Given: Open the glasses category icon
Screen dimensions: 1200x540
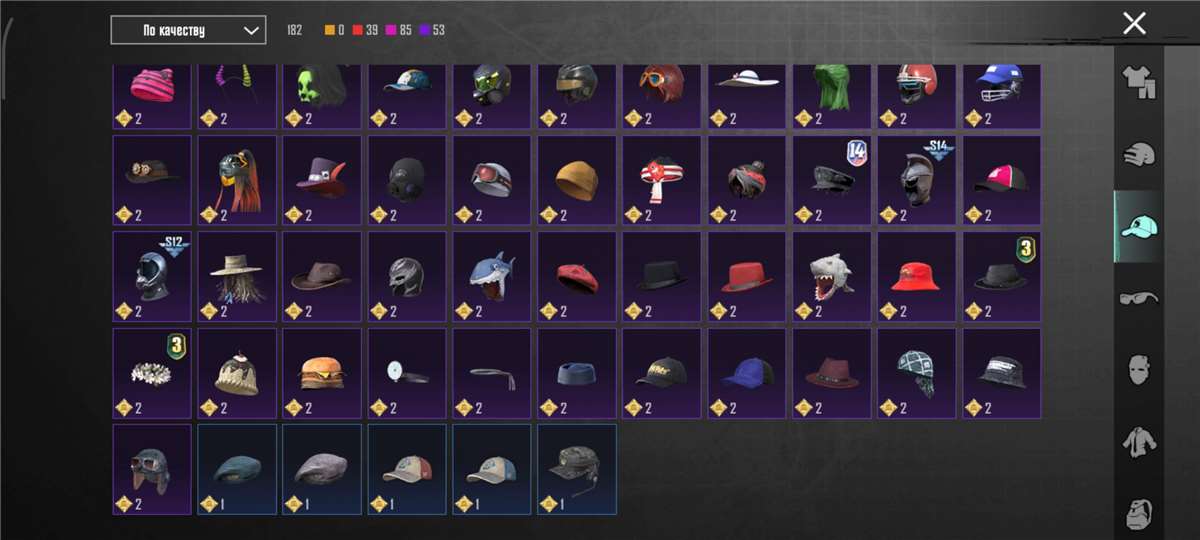Looking at the screenshot, I should (1138, 297).
